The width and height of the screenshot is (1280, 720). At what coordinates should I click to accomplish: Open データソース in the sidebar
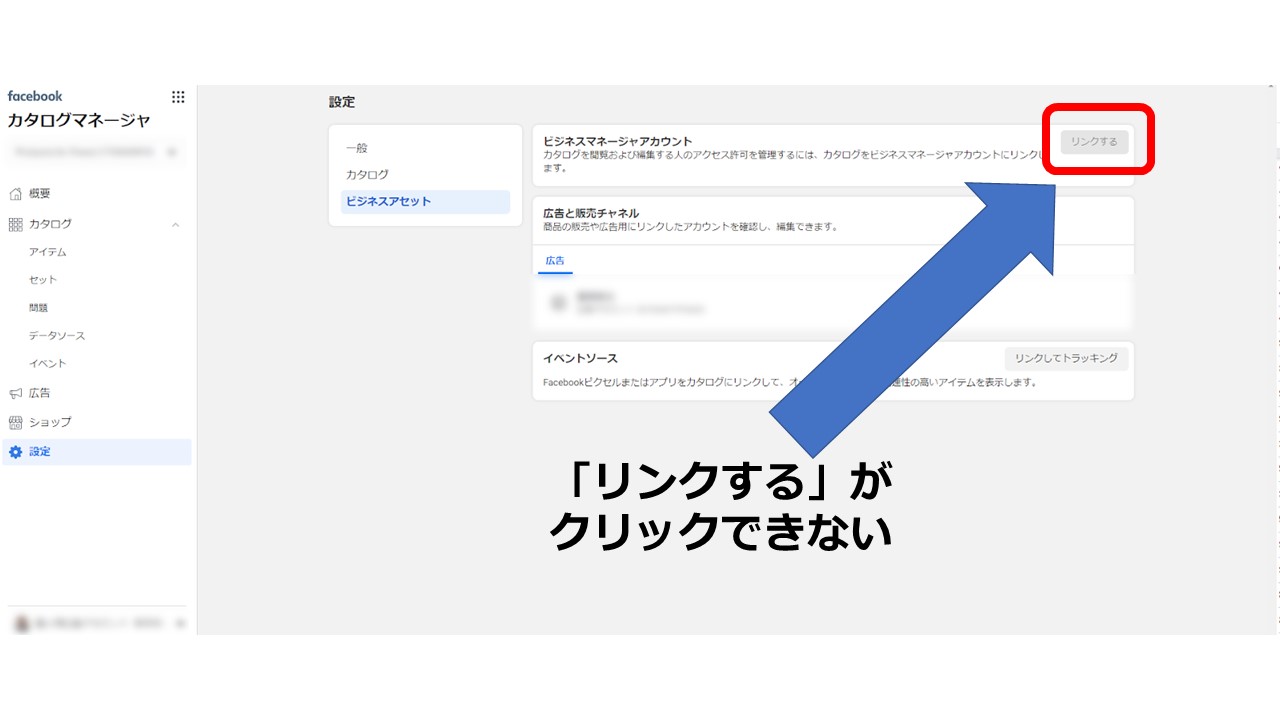coord(57,336)
